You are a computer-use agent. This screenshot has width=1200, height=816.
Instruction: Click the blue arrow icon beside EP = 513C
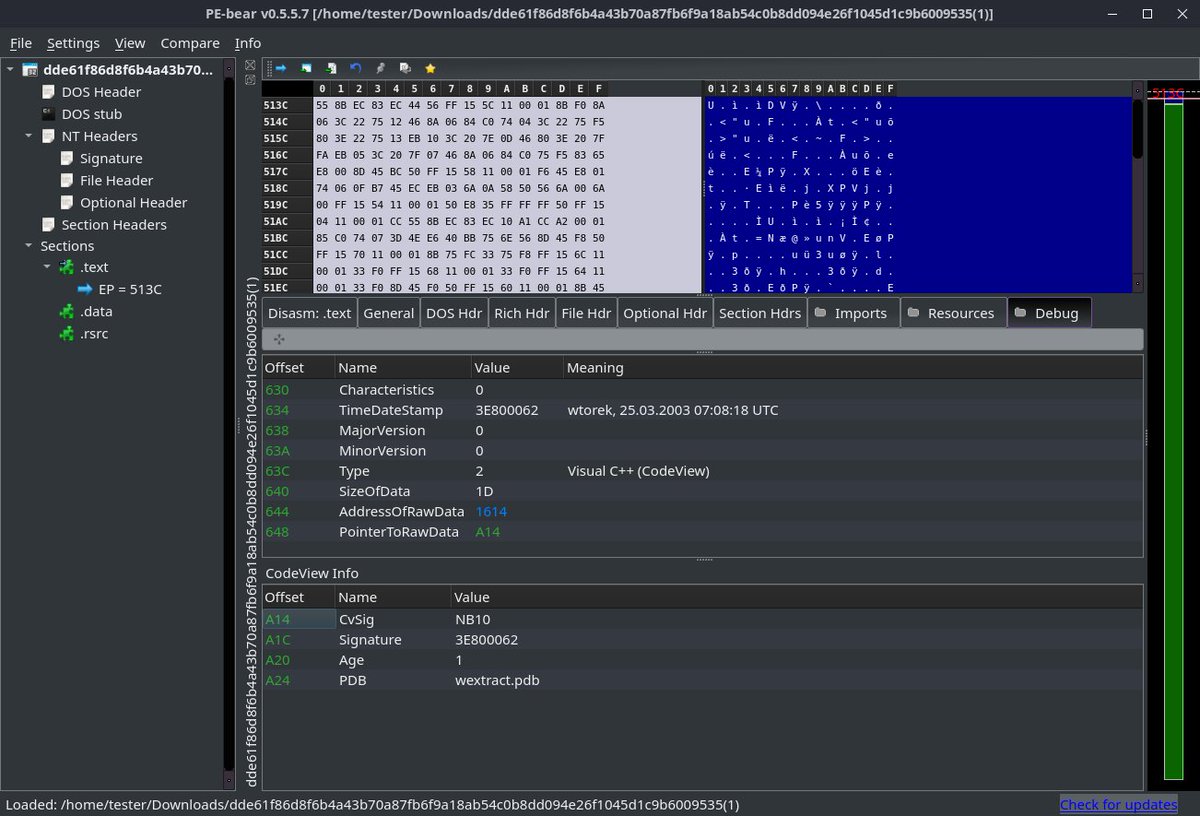pyautogui.click(x=85, y=289)
